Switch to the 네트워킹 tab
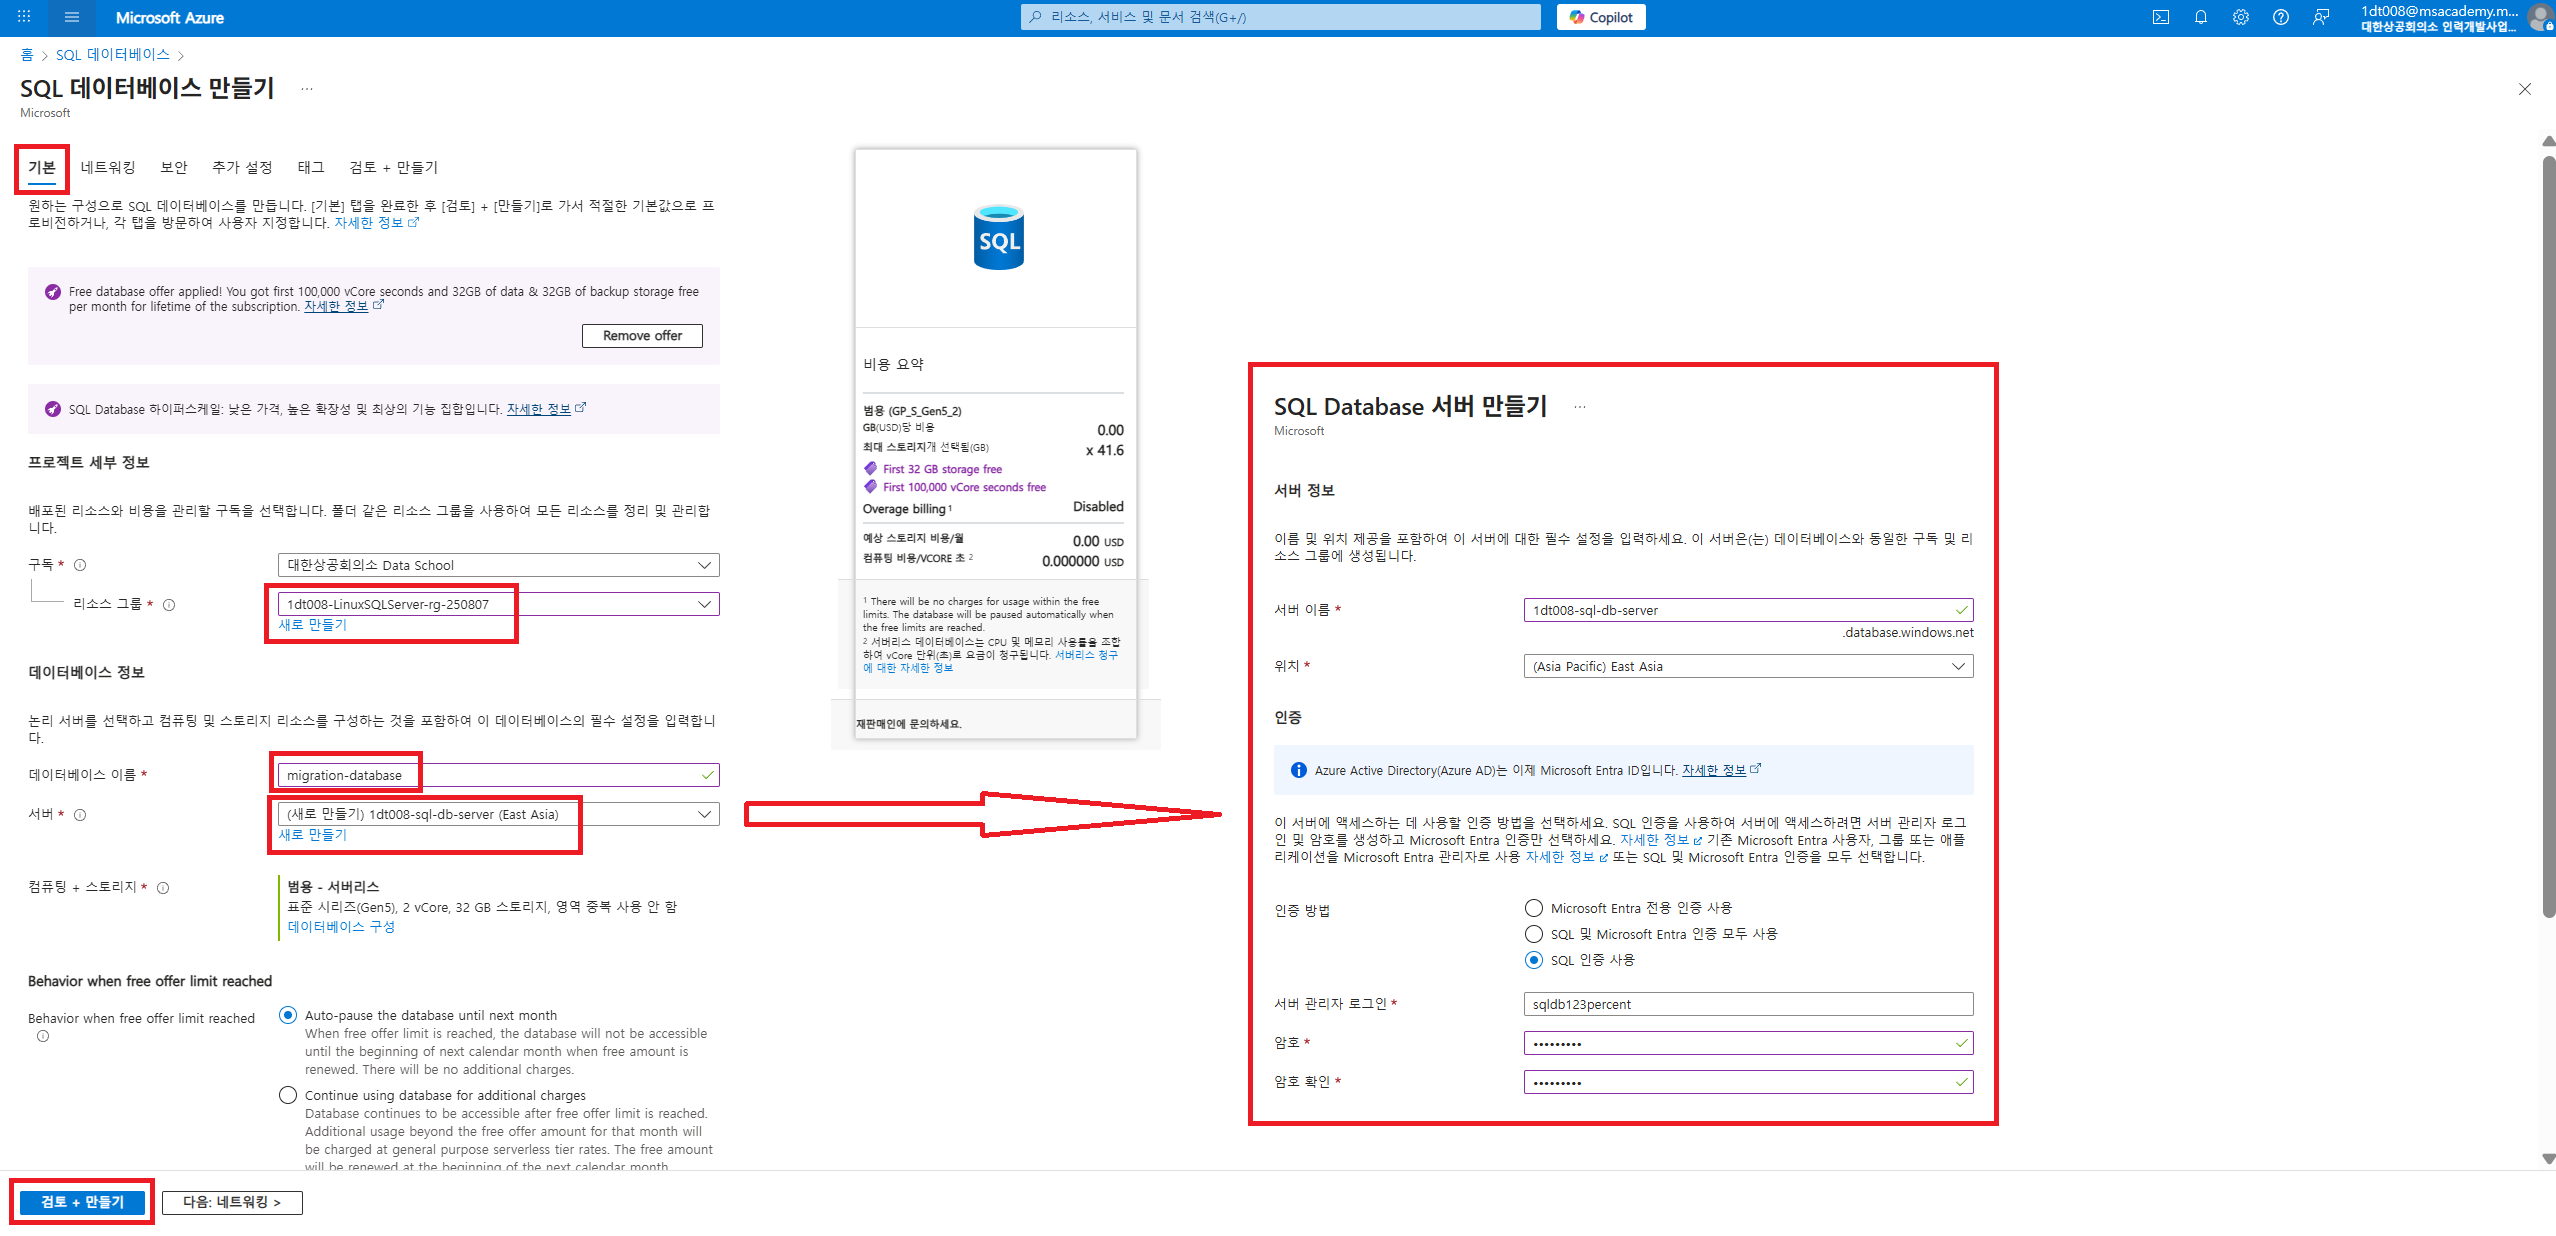Viewport: 2556px width, 1236px height. point(108,167)
